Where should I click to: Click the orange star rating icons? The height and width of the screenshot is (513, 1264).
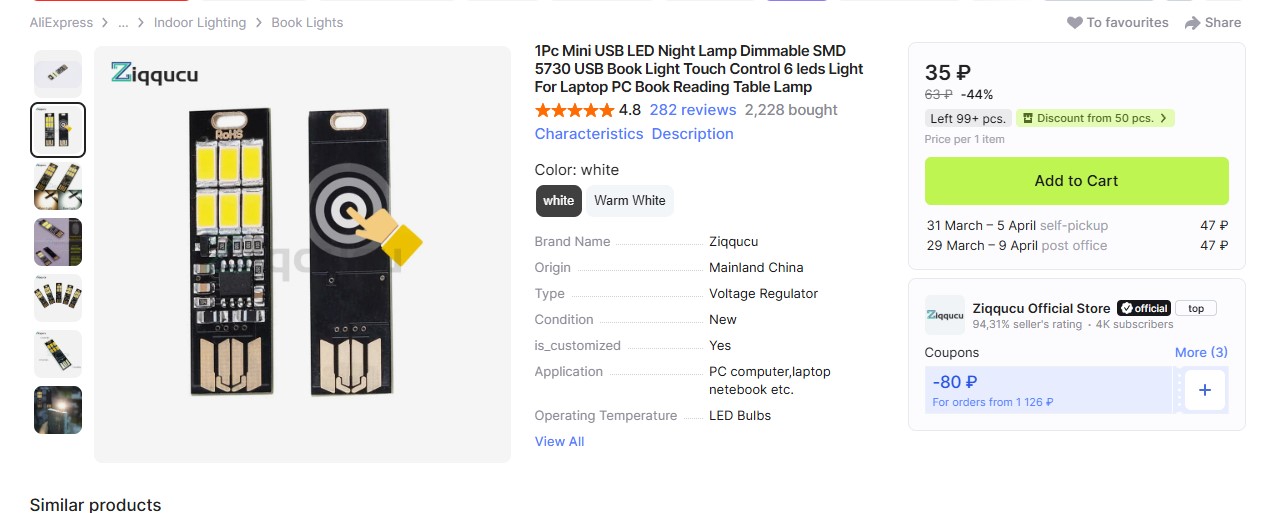[574, 110]
